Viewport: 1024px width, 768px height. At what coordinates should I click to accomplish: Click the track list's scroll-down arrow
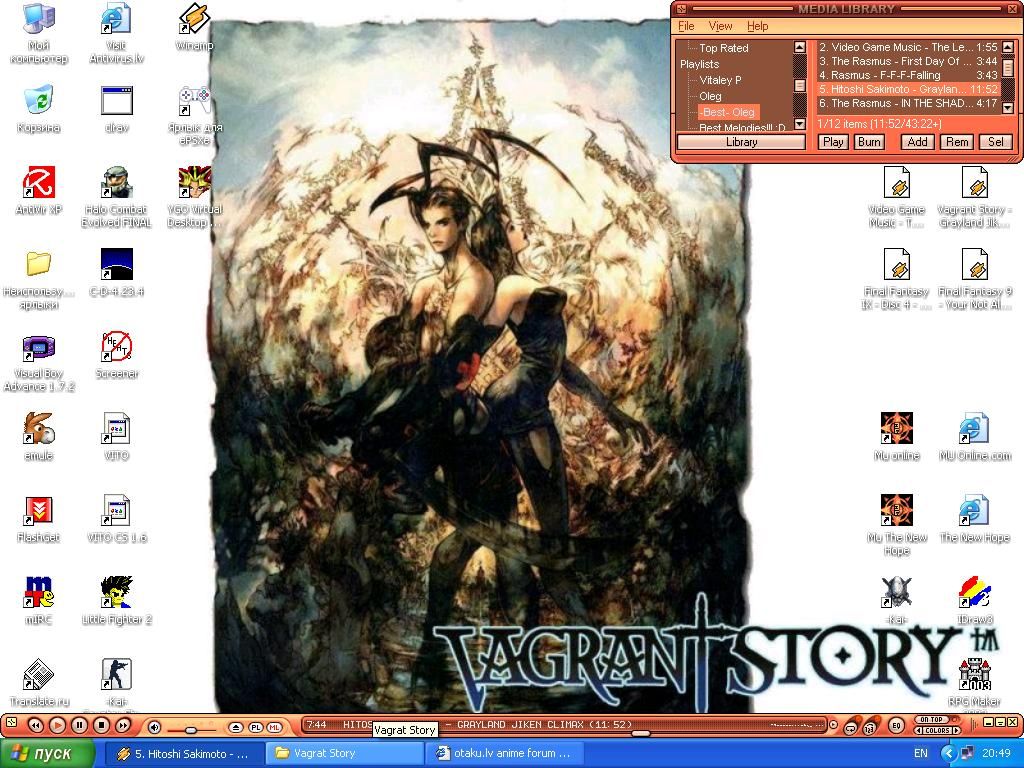[x=1008, y=108]
